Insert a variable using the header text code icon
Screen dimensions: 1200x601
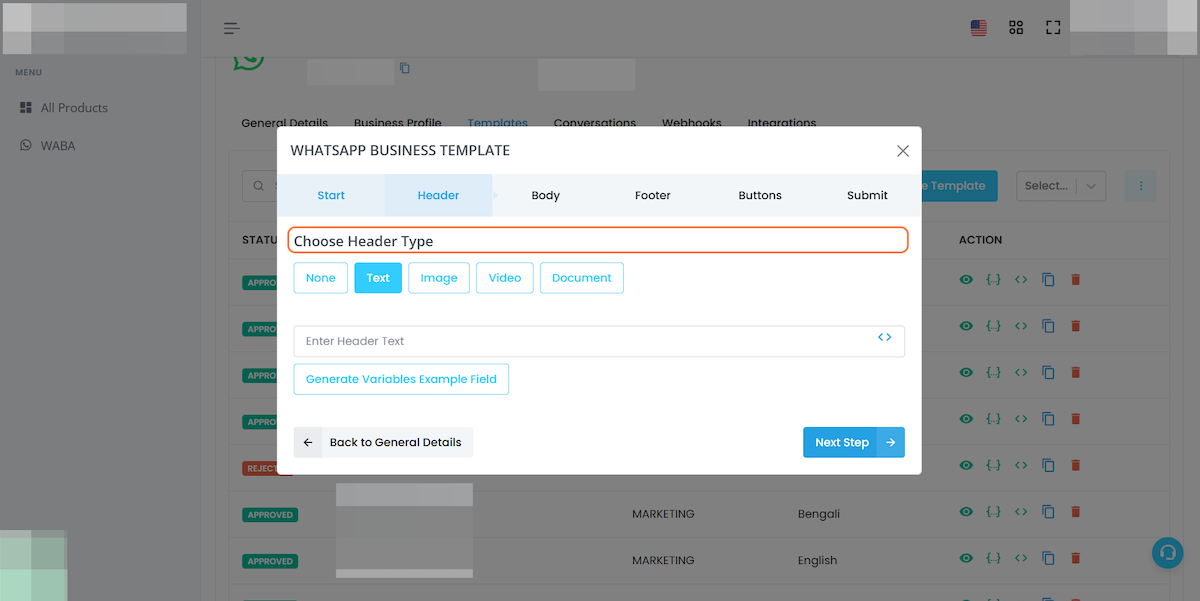pos(885,338)
